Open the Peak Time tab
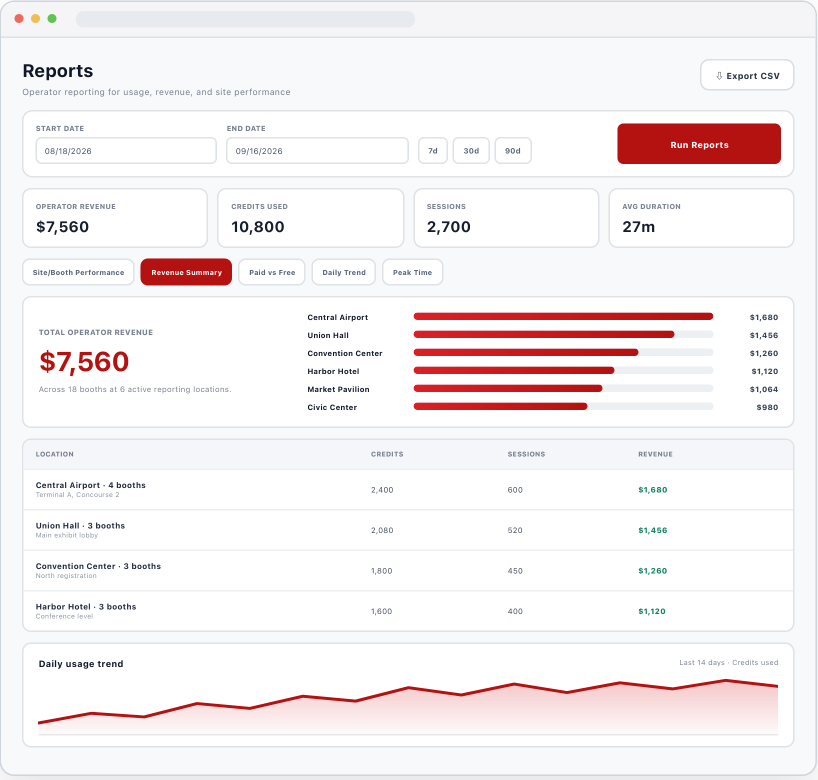The image size is (818, 780). click(x=412, y=272)
